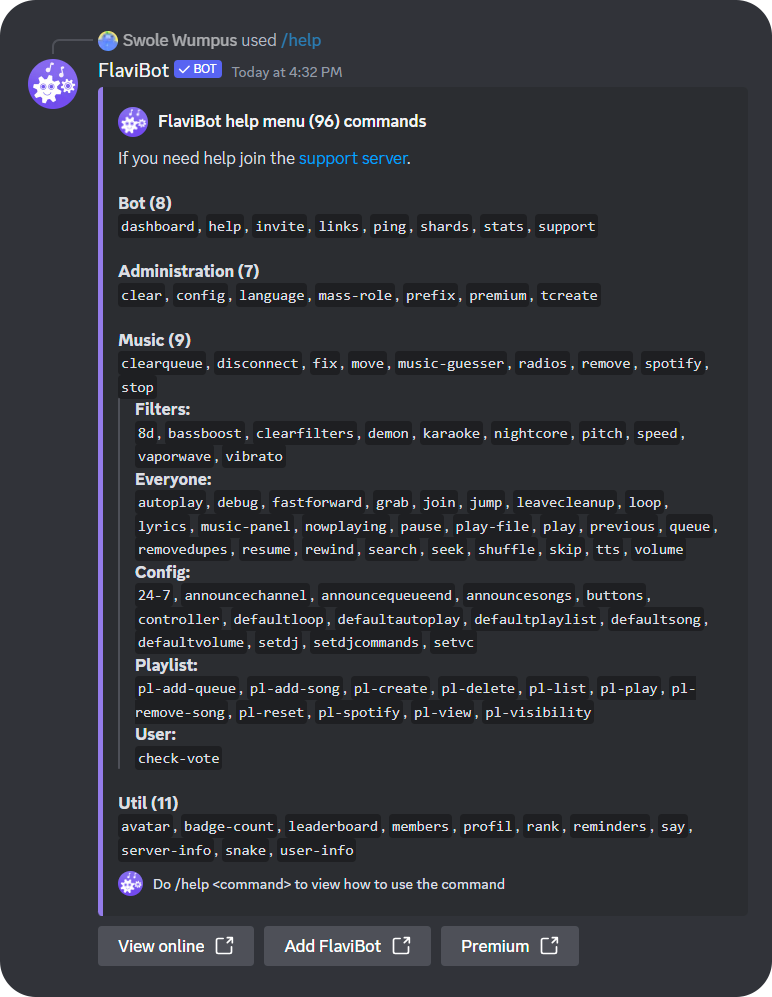This screenshot has width=772, height=997.
Task: Click the verified BOT badge
Action: click(x=196, y=70)
